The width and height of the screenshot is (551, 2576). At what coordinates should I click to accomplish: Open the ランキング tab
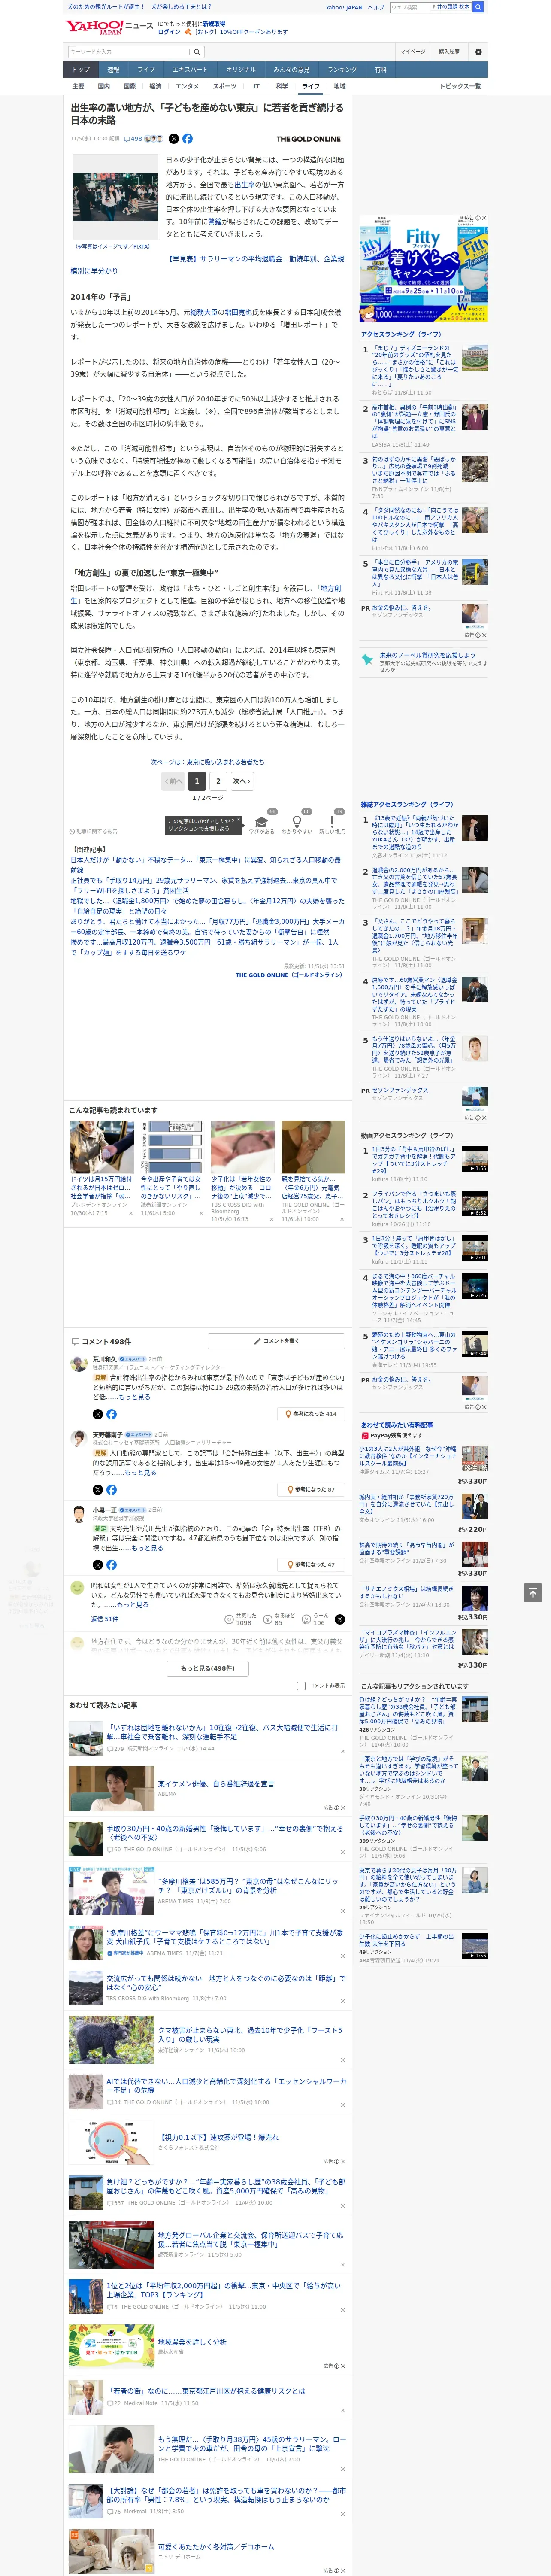coord(342,69)
